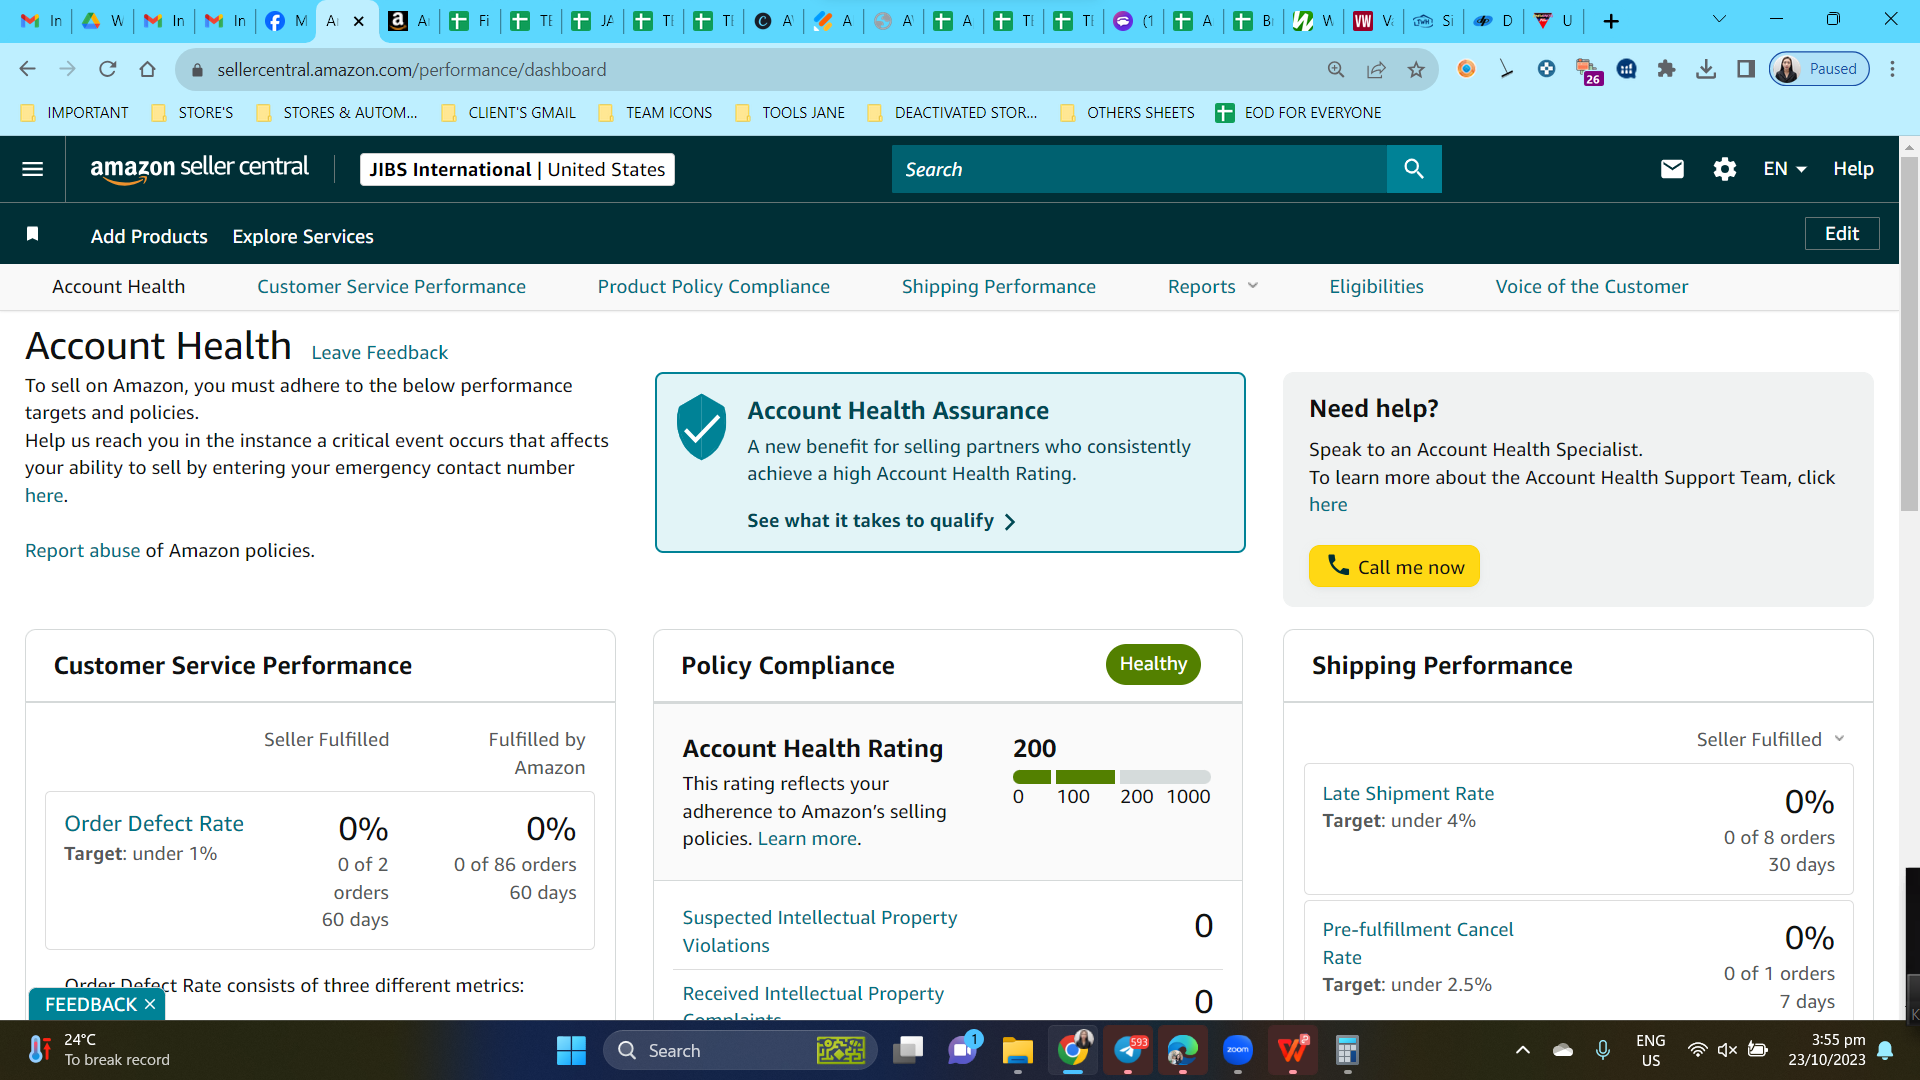Open Voice of the Customer tab

pyautogui.click(x=1592, y=287)
